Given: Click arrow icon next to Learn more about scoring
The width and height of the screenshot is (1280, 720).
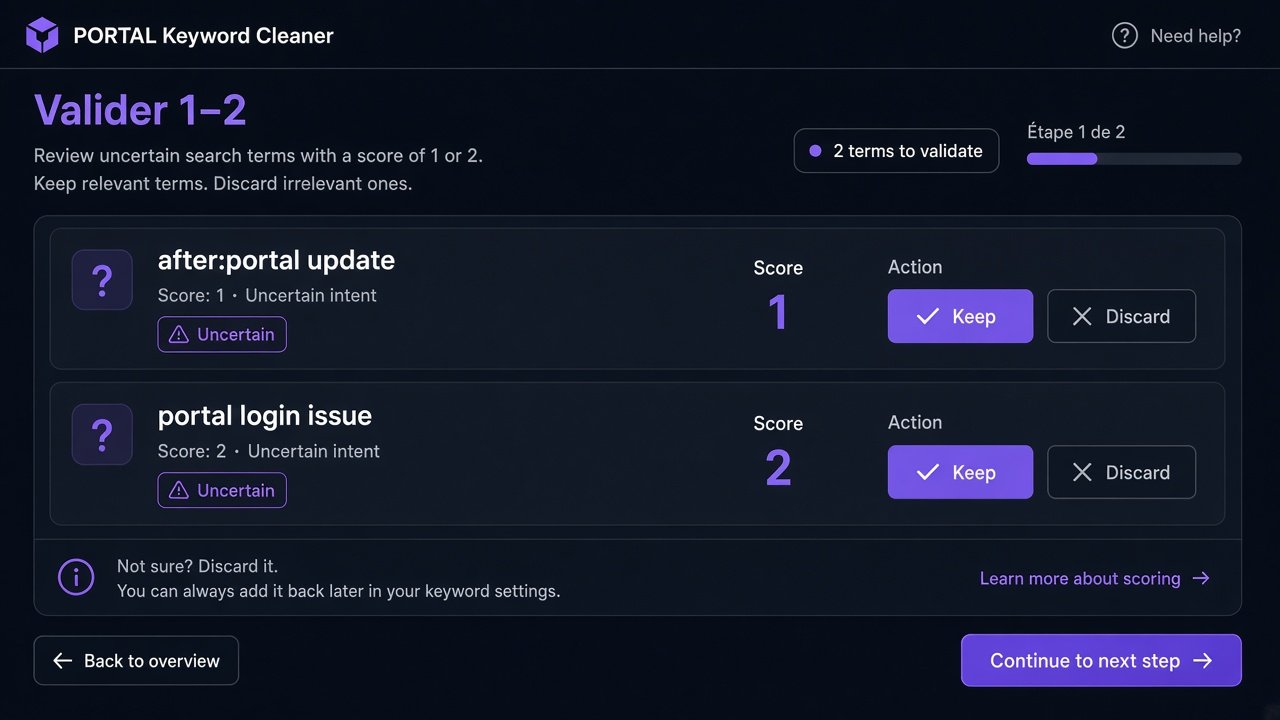Looking at the screenshot, I should pyautogui.click(x=1201, y=578).
